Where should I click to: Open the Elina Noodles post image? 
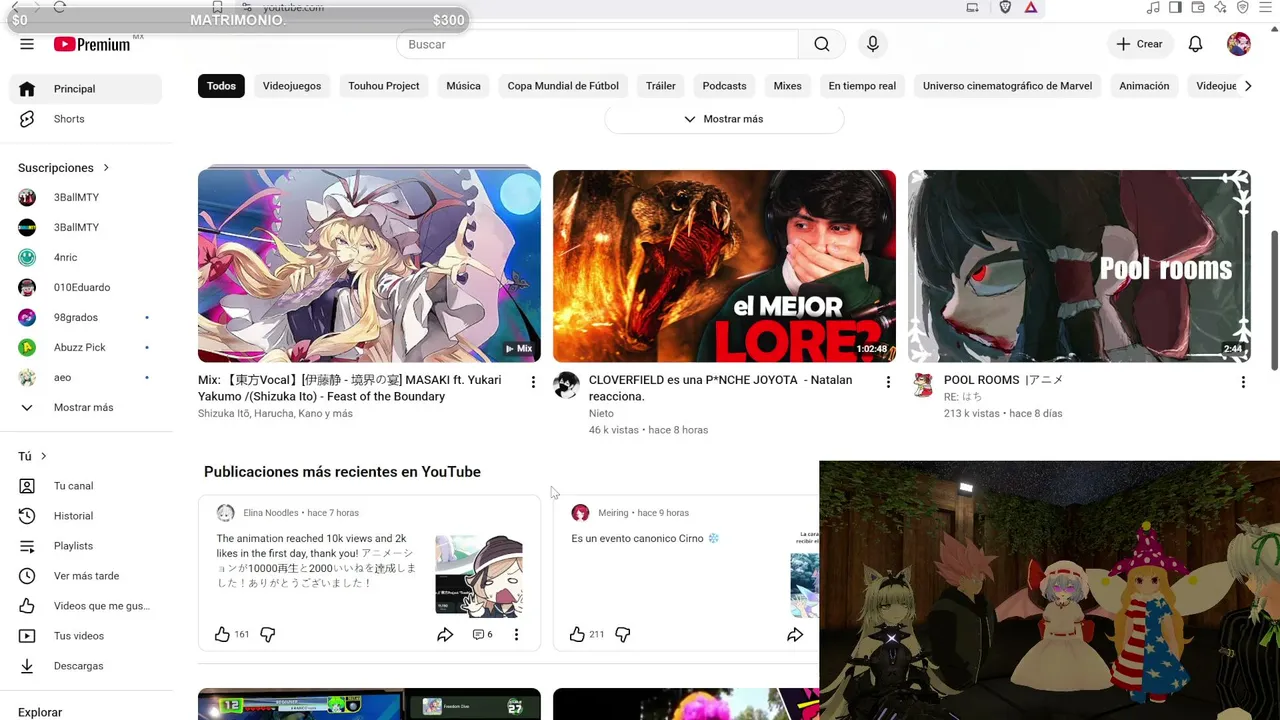pyautogui.click(x=479, y=576)
